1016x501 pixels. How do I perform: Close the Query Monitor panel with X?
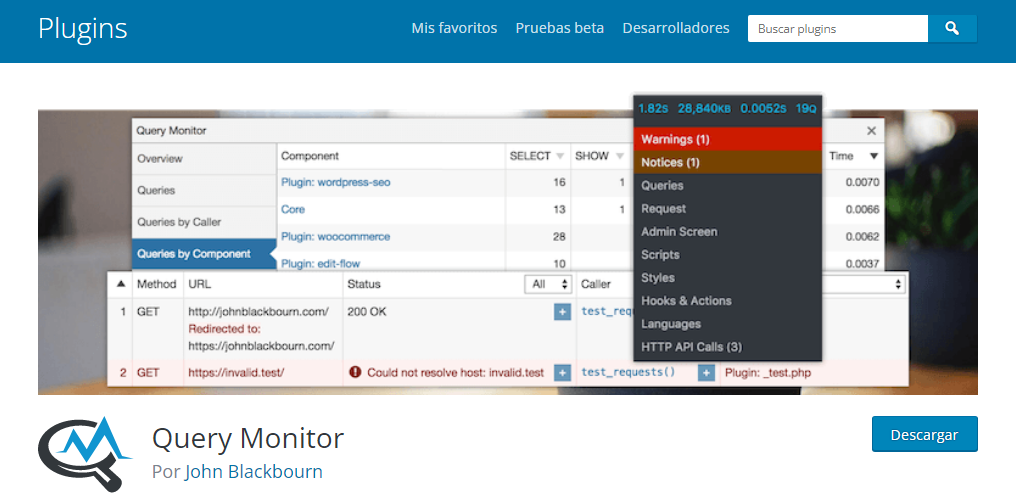pos(872,130)
